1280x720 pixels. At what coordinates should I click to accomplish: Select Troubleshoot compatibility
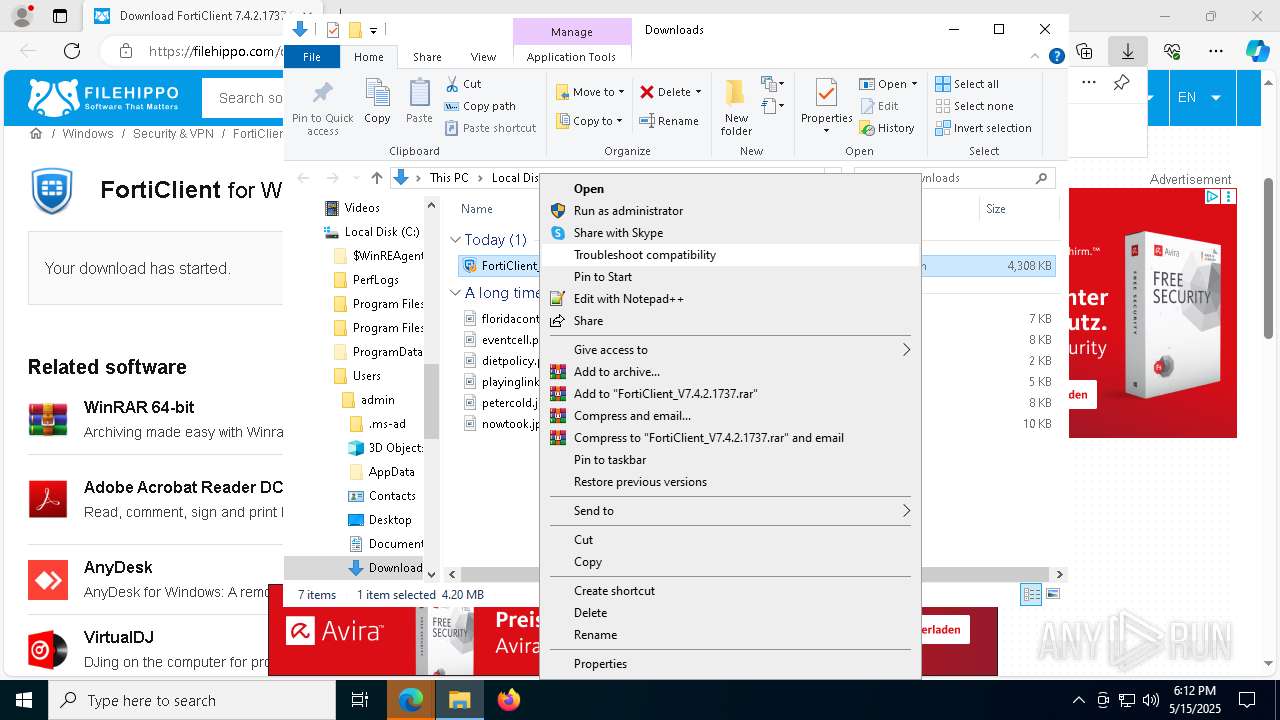[730, 255]
